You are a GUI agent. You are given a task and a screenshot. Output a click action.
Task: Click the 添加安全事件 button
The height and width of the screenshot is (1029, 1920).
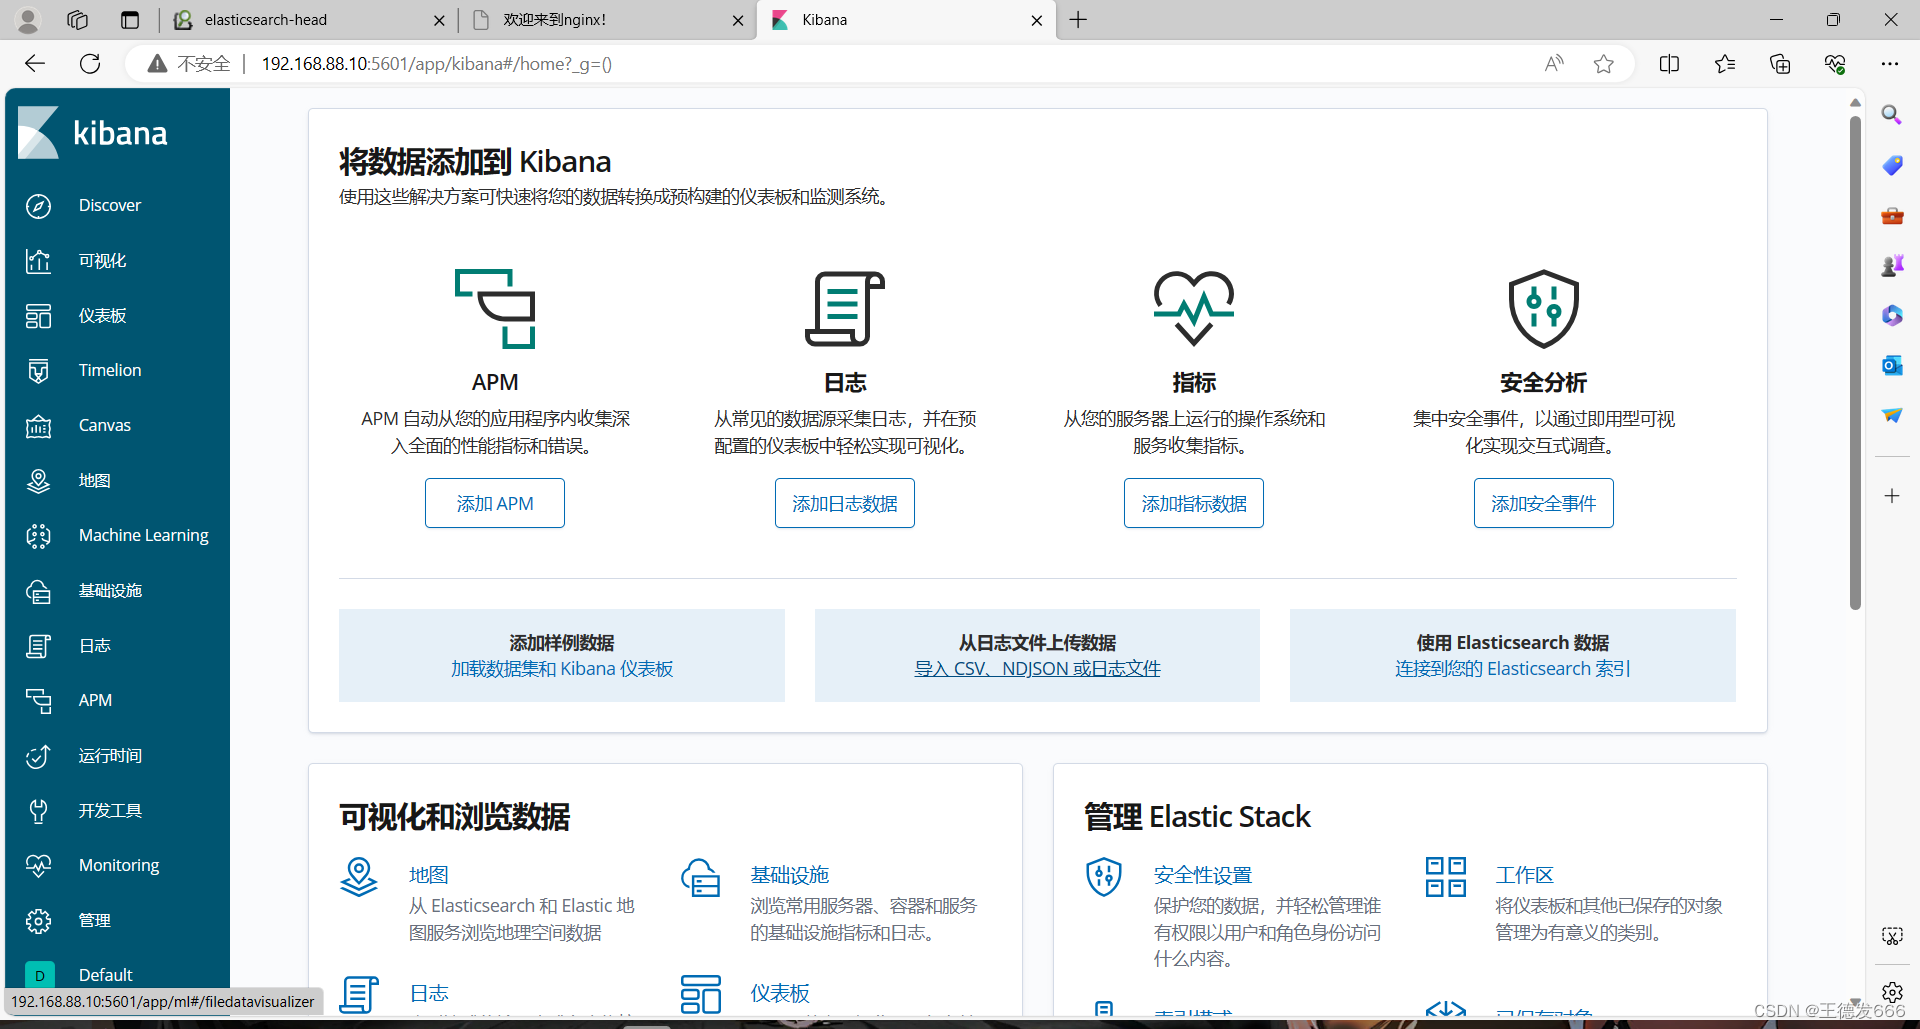pyautogui.click(x=1543, y=503)
